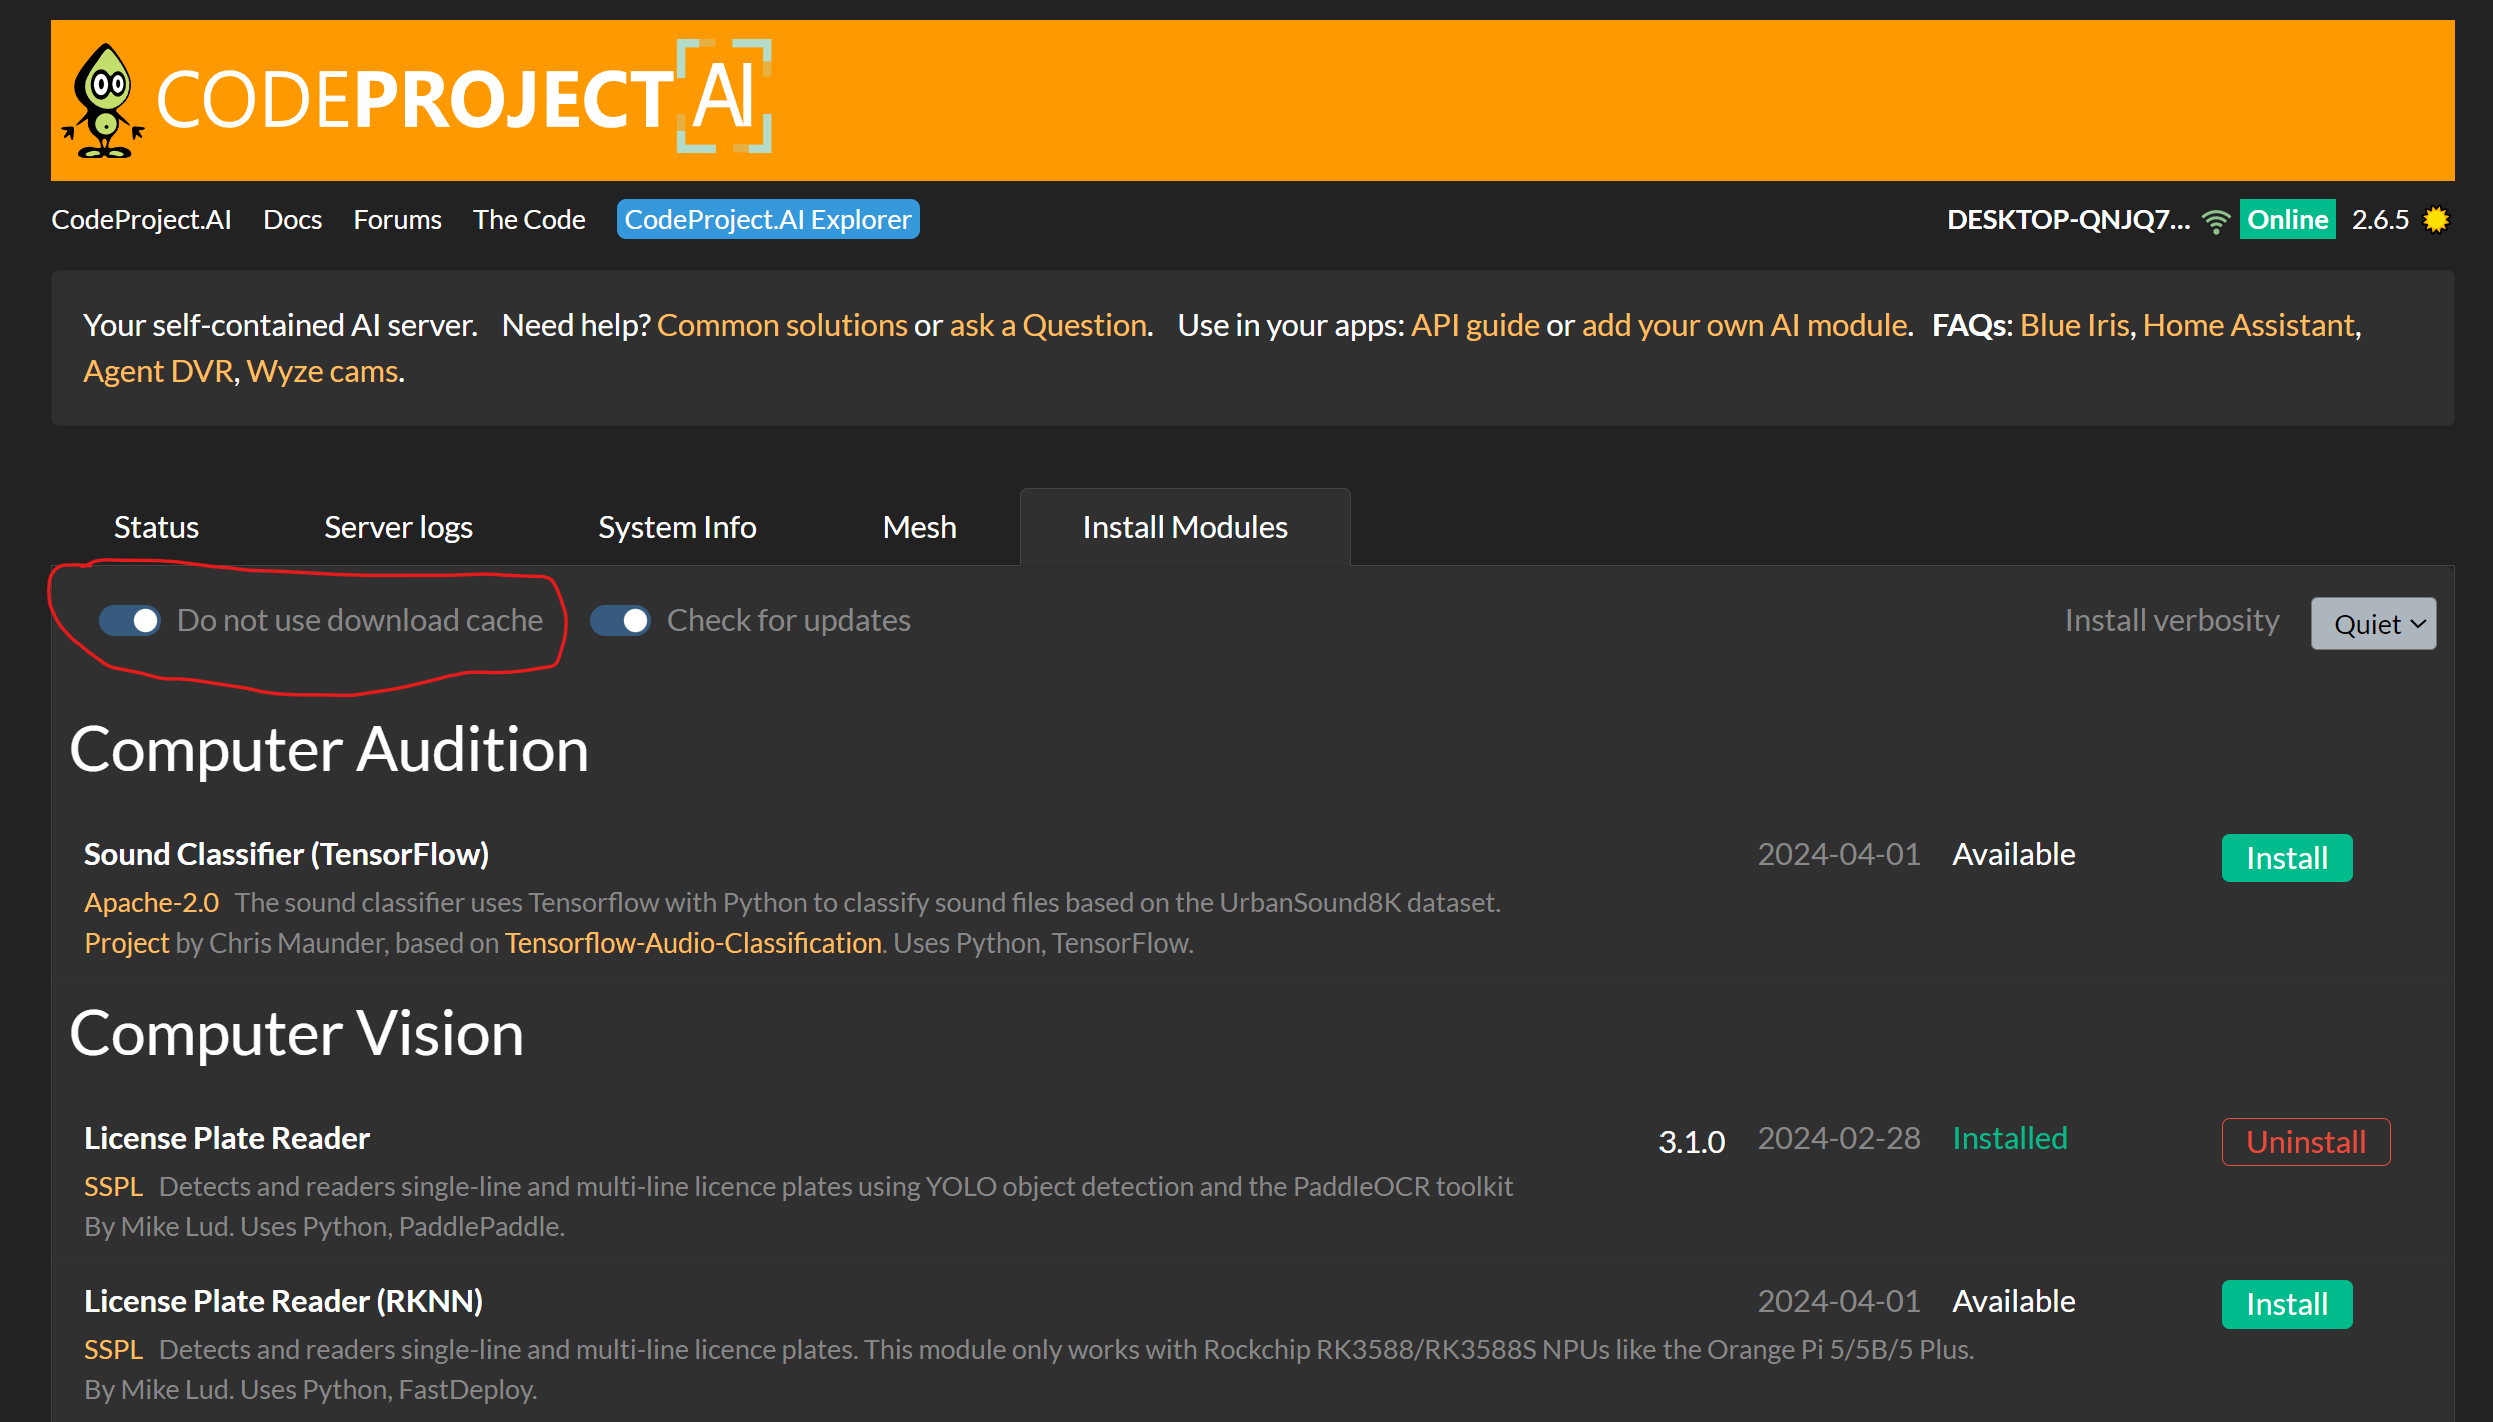
Task: Toggle Check for updates switch
Action: click(620, 621)
